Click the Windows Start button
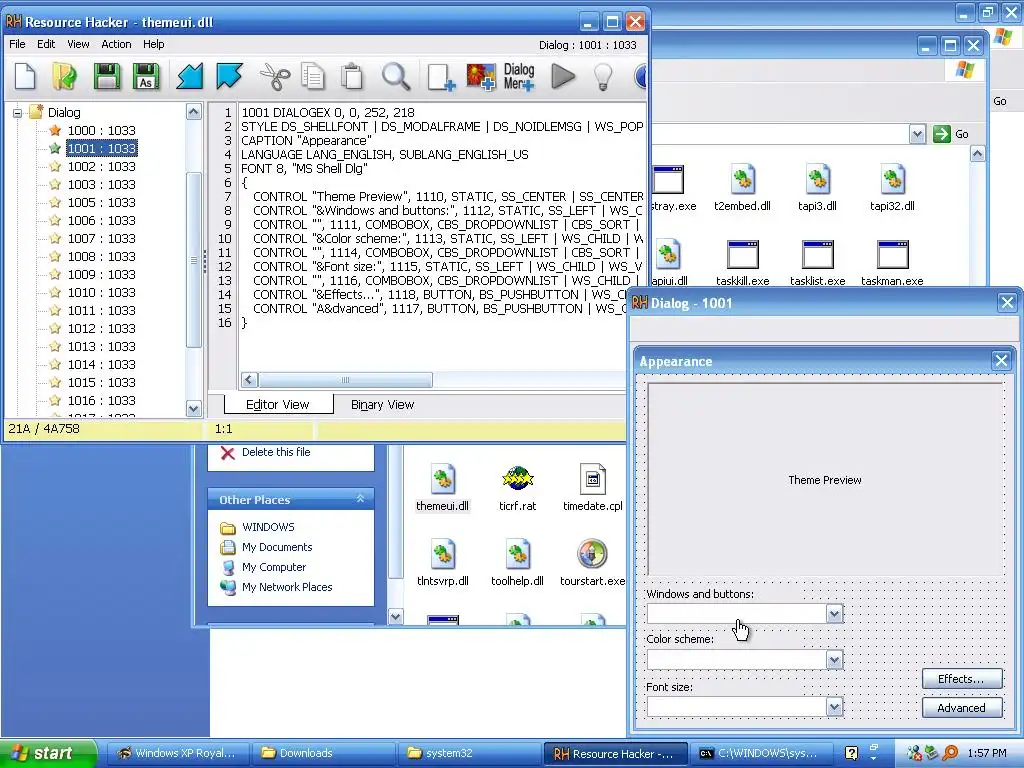 click(x=49, y=753)
